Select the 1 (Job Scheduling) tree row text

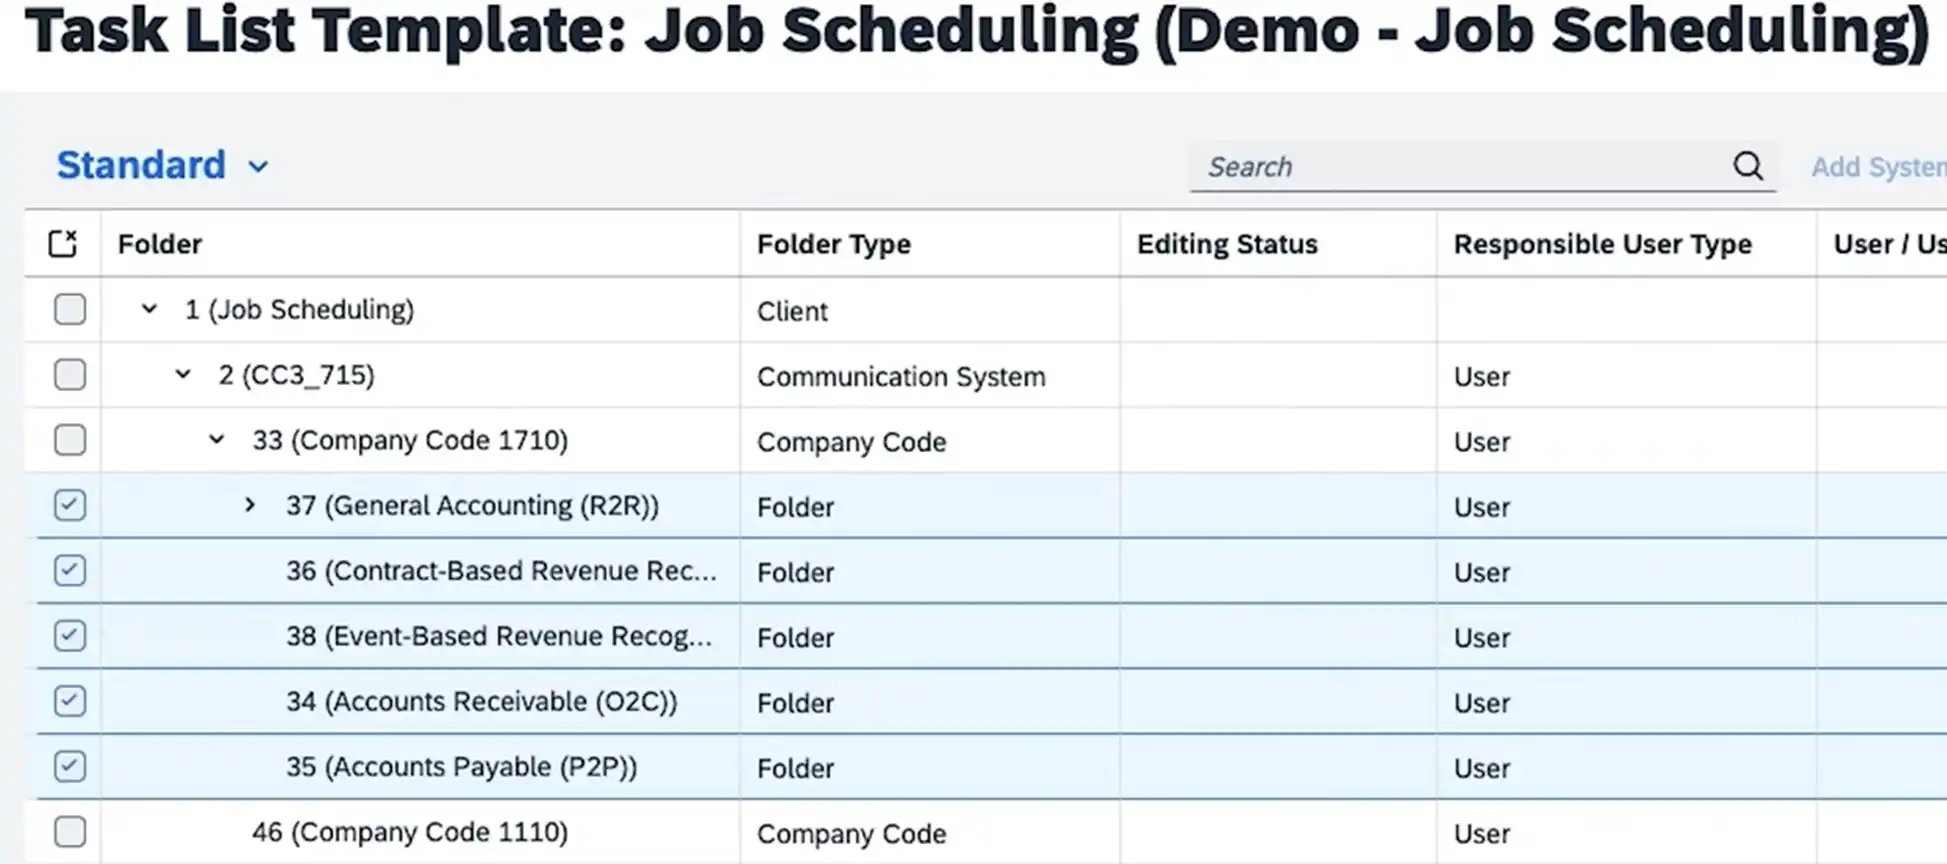pyautogui.click(x=299, y=310)
